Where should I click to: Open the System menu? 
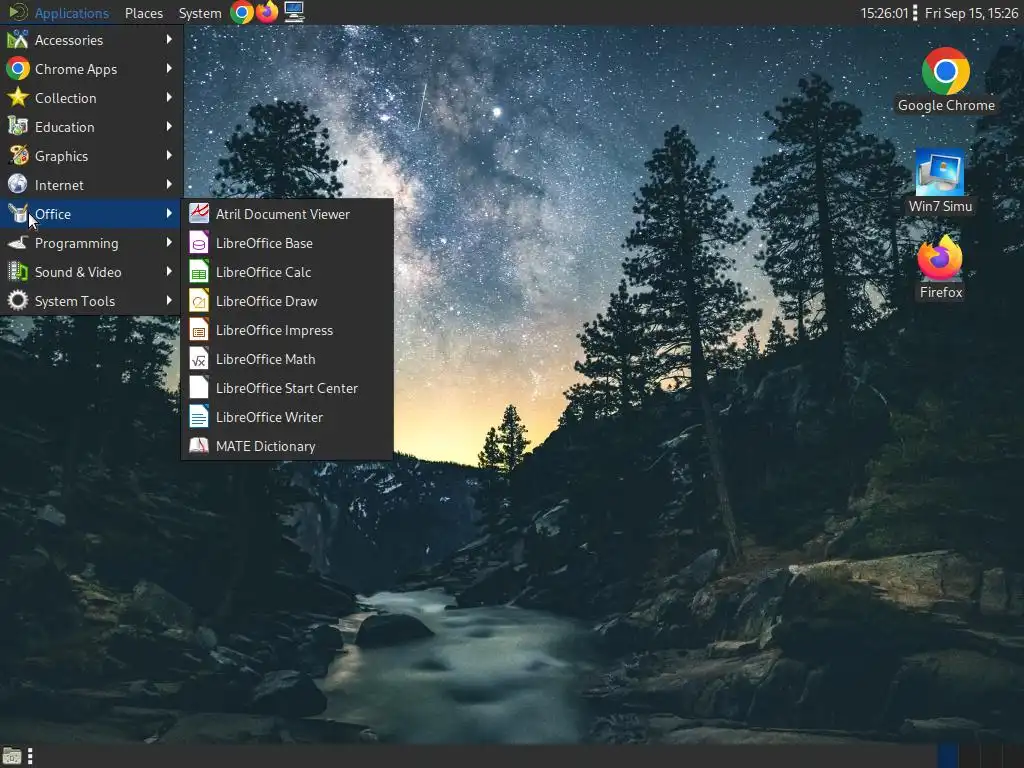pyautogui.click(x=200, y=13)
